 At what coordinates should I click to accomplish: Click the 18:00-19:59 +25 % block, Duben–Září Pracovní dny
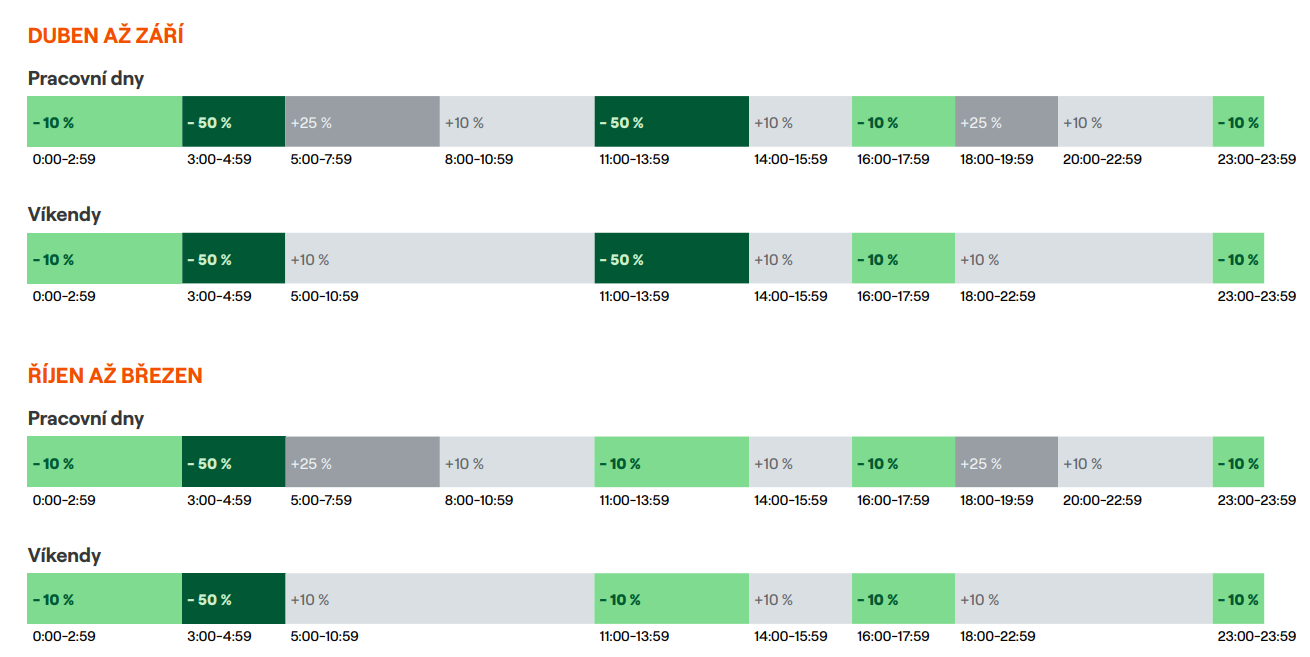(1006, 122)
